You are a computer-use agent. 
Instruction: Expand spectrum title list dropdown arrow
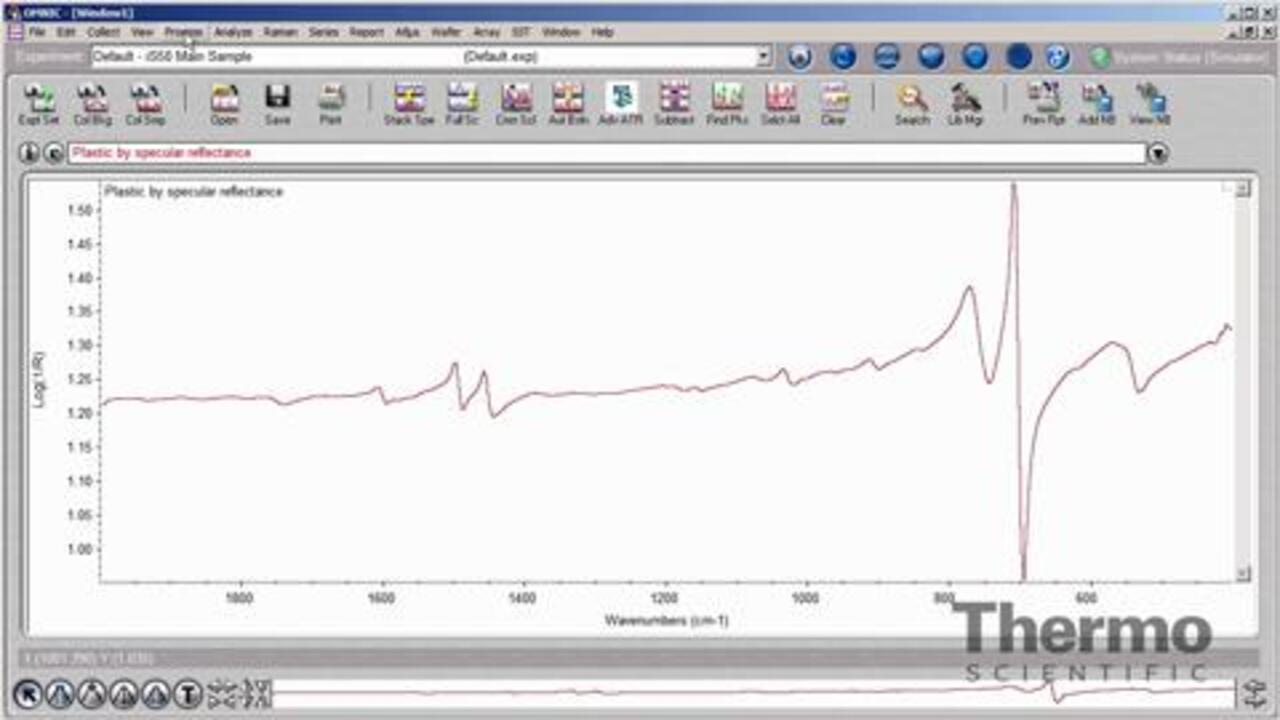point(1158,153)
